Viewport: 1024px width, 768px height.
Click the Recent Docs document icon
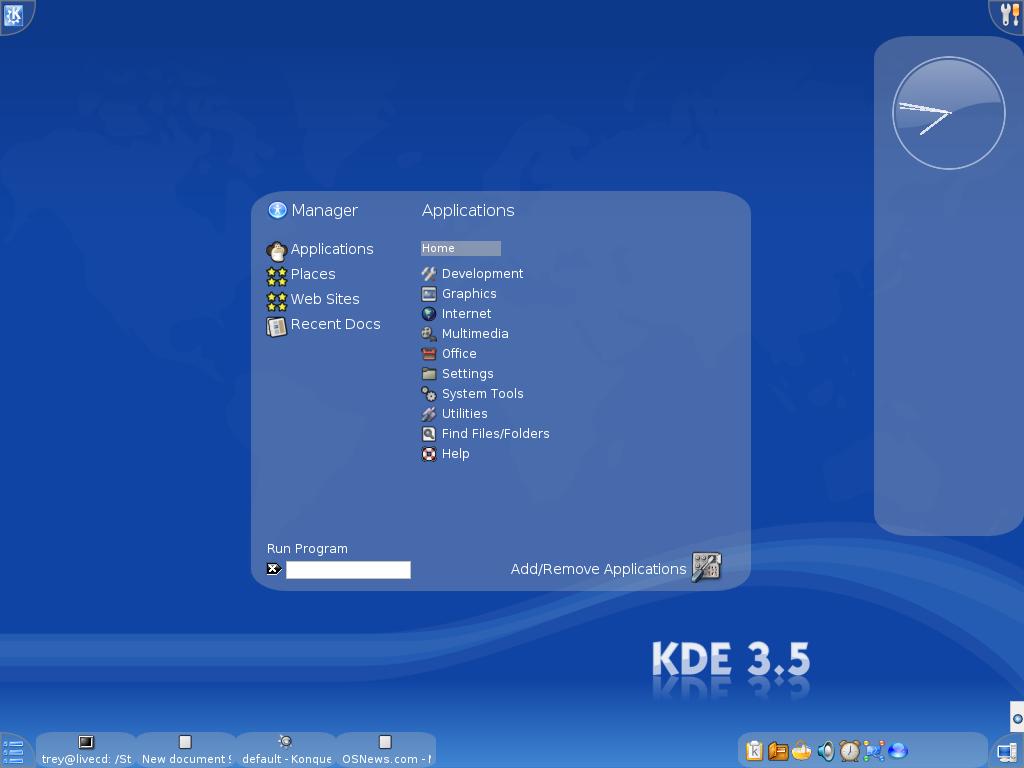277,327
